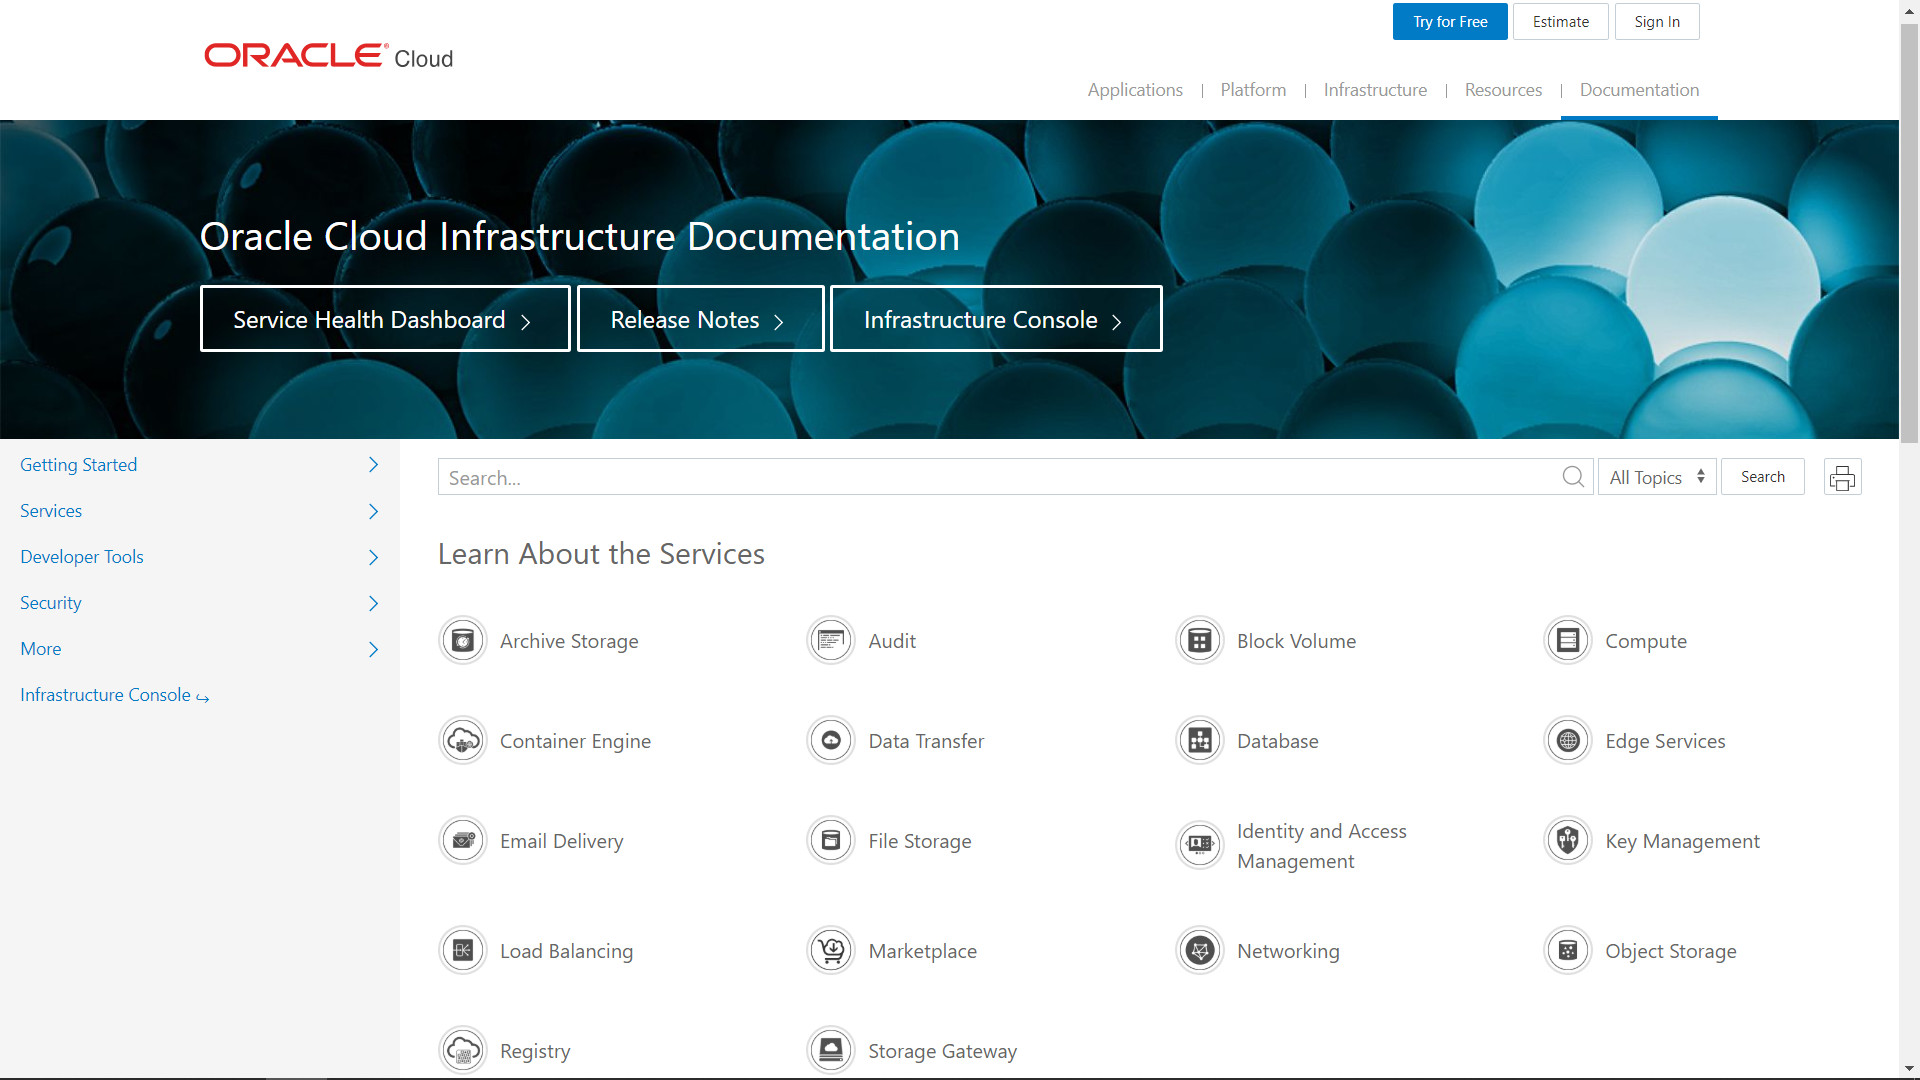Select the Key Management shield icon
The image size is (1920, 1080).
point(1568,841)
